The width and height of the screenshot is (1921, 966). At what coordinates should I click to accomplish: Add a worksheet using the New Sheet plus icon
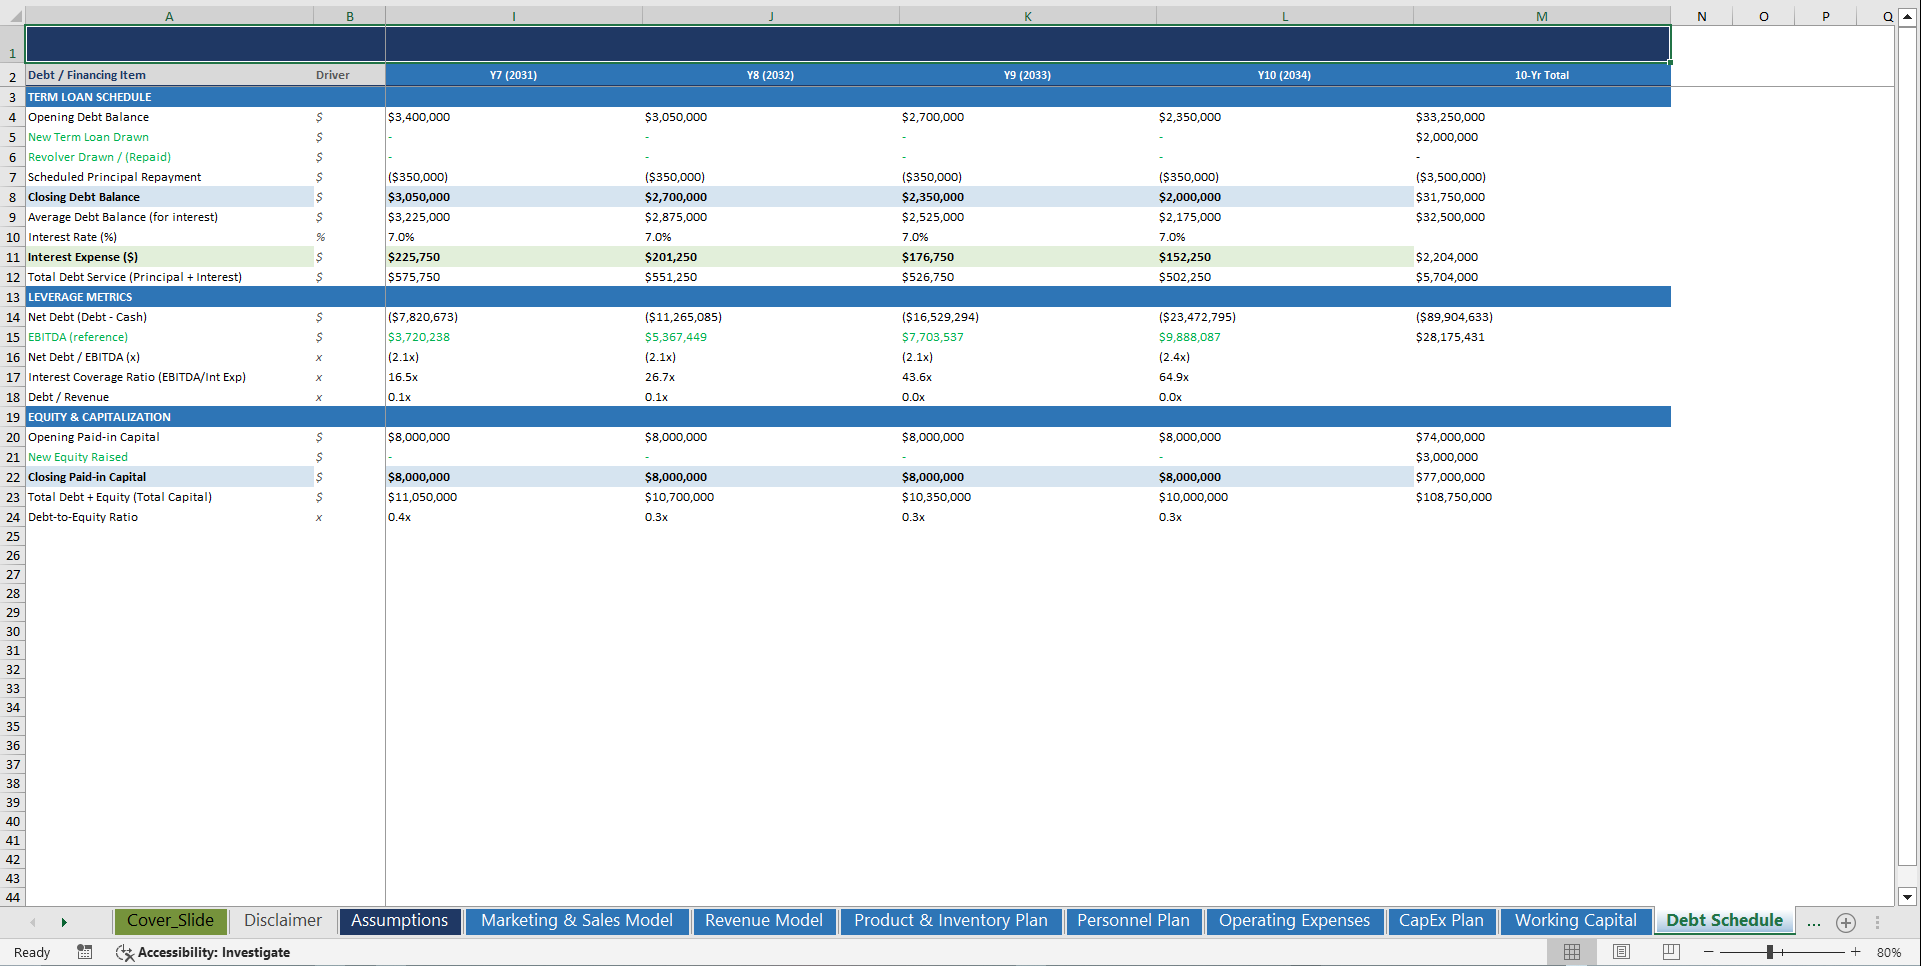(x=1846, y=923)
